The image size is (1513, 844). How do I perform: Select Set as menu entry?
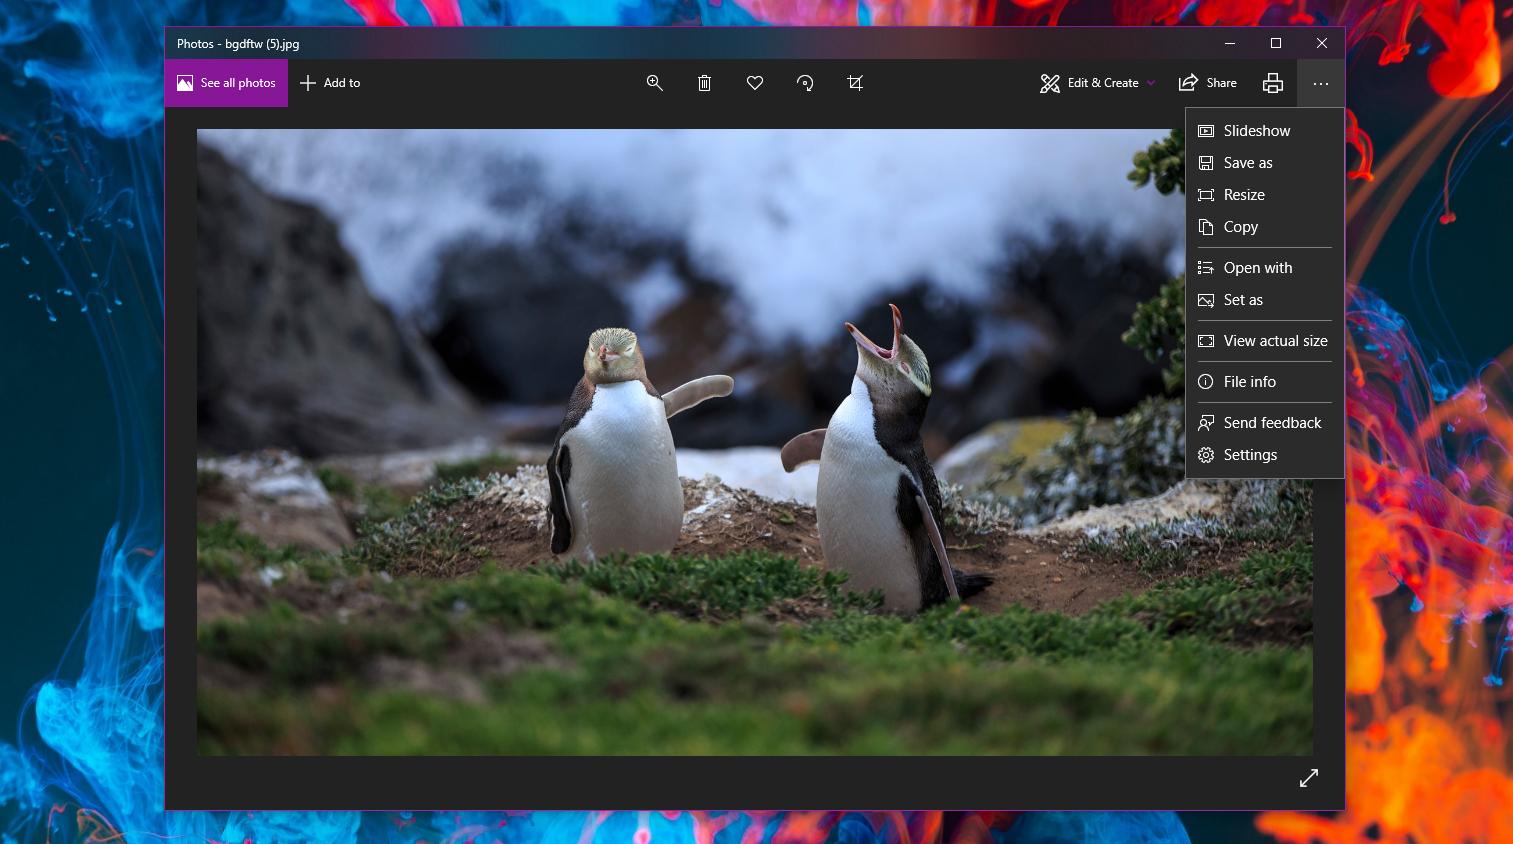pyautogui.click(x=1265, y=300)
